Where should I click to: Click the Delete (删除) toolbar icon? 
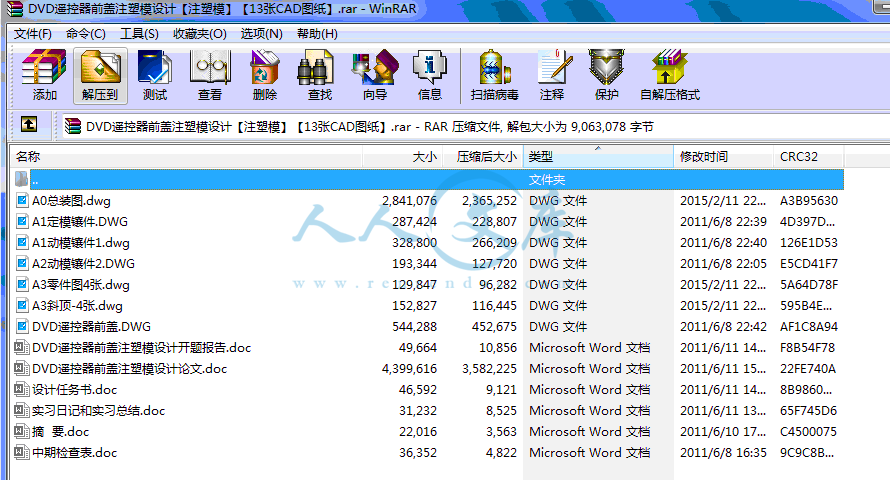tap(265, 75)
